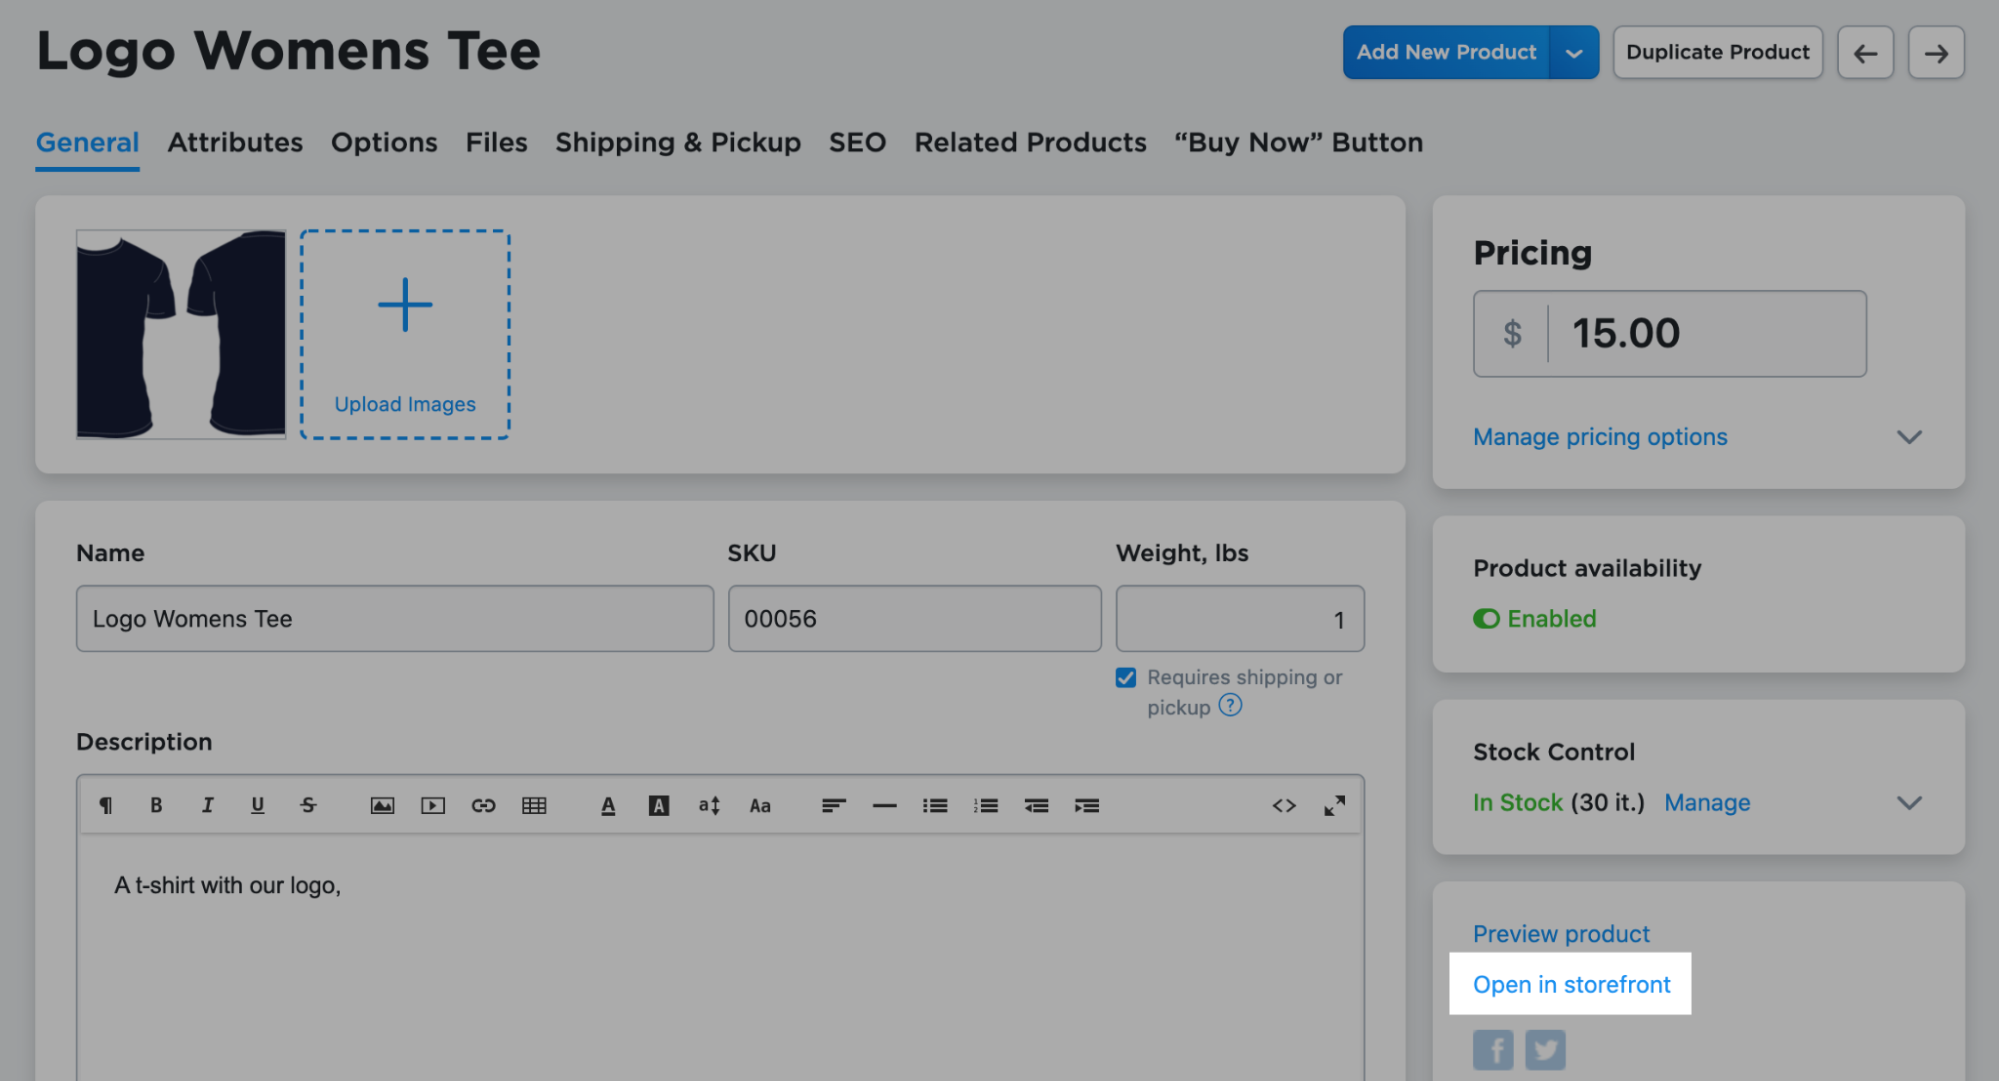Click the italic formatting icon
The height and width of the screenshot is (1081, 1999).
(207, 805)
